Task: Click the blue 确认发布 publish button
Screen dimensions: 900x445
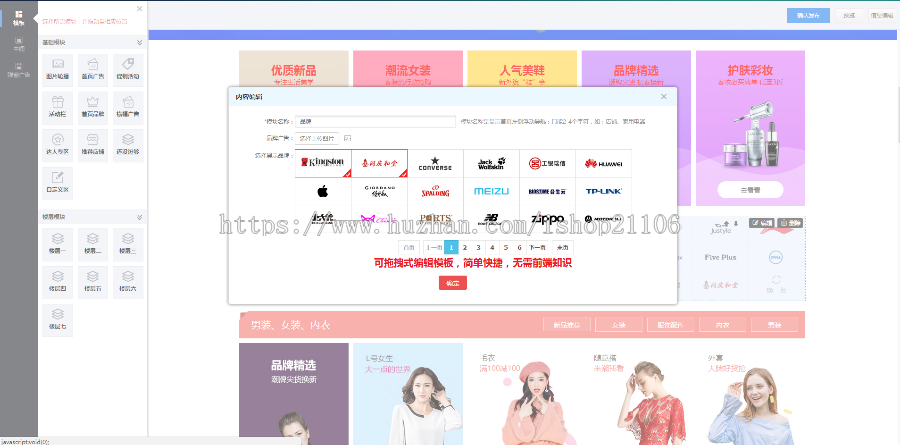Action: 808,16
